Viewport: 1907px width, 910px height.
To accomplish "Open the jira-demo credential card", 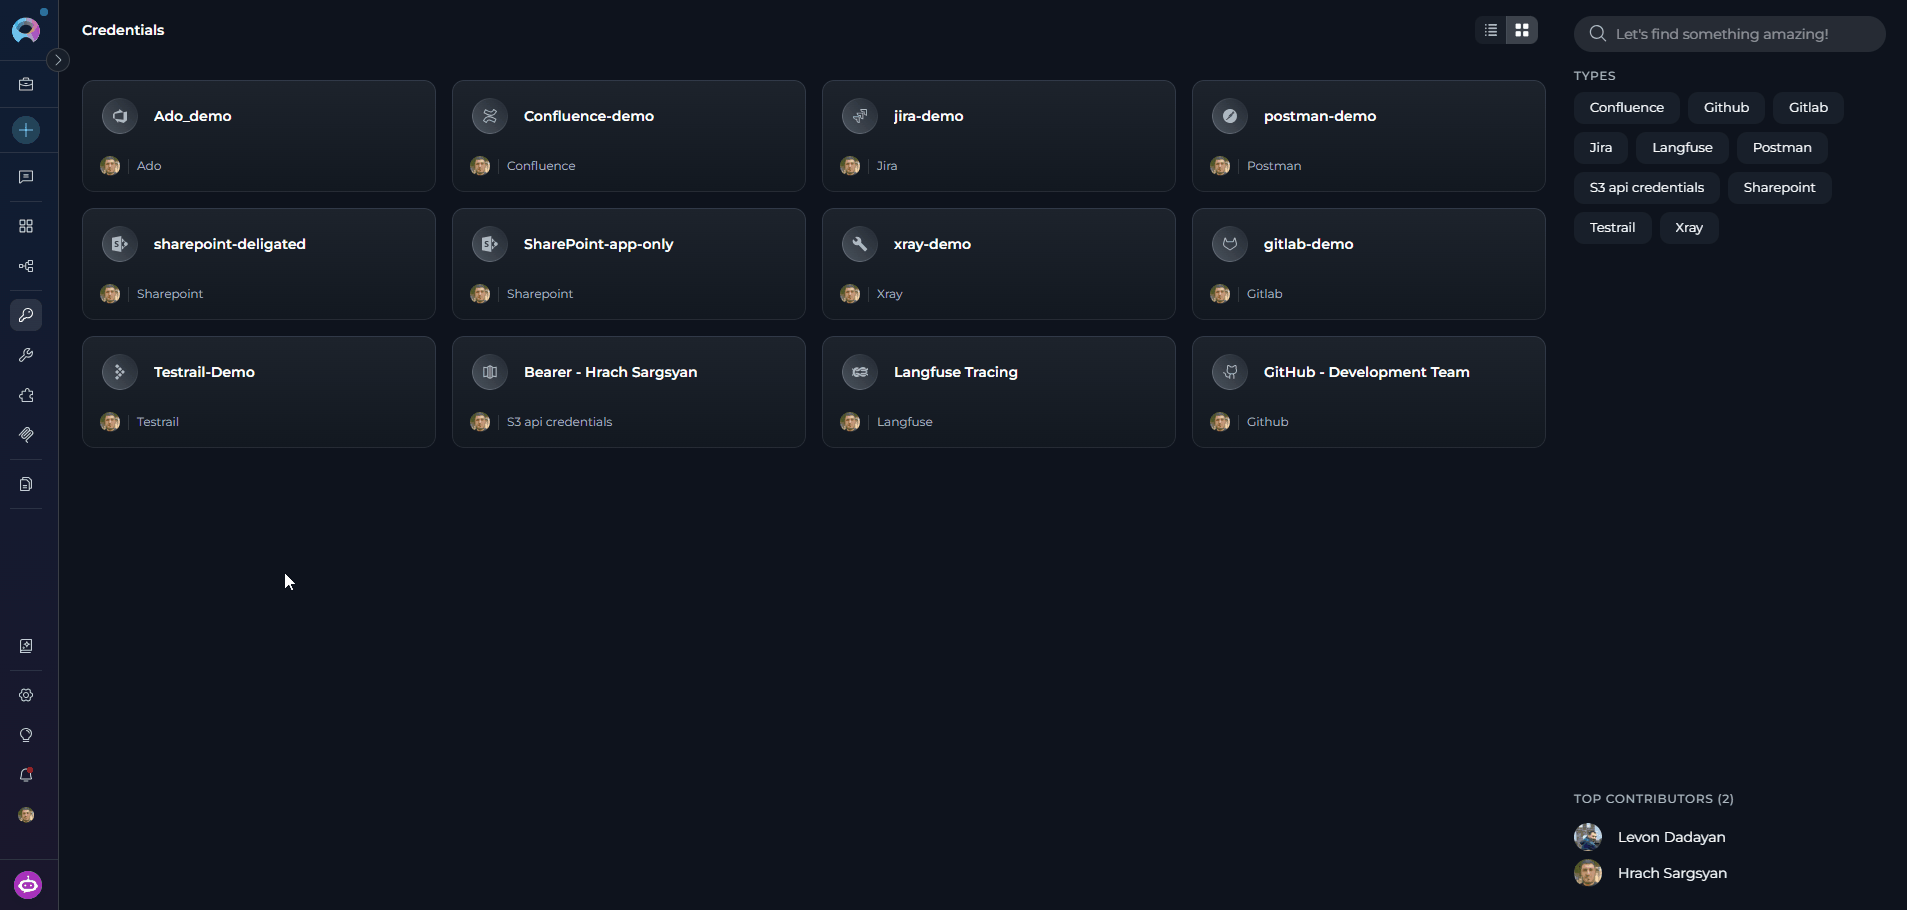I will [999, 136].
